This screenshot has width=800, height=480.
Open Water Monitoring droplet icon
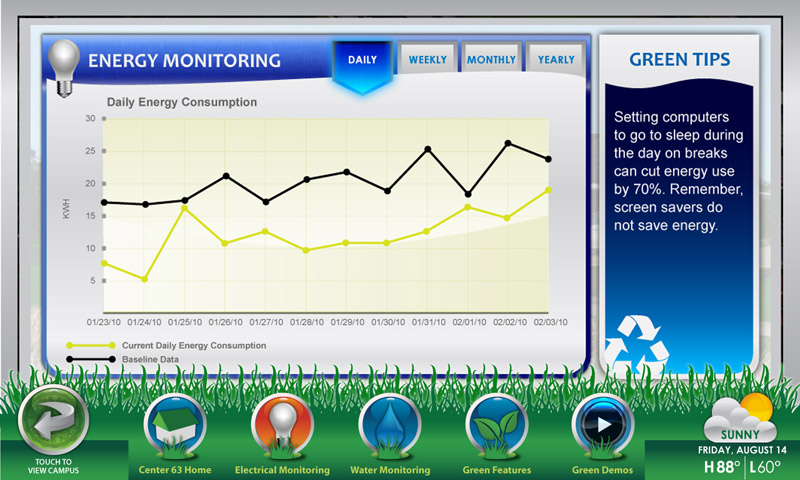click(x=390, y=425)
